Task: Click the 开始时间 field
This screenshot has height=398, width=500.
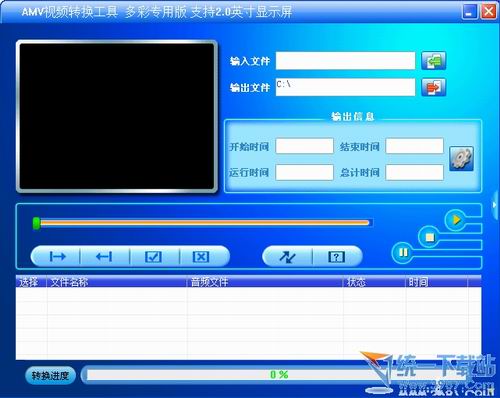Action: pos(305,146)
